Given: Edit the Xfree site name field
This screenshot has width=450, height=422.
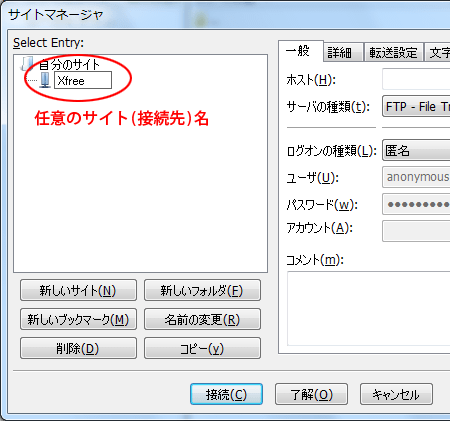Looking at the screenshot, I should point(83,80).
